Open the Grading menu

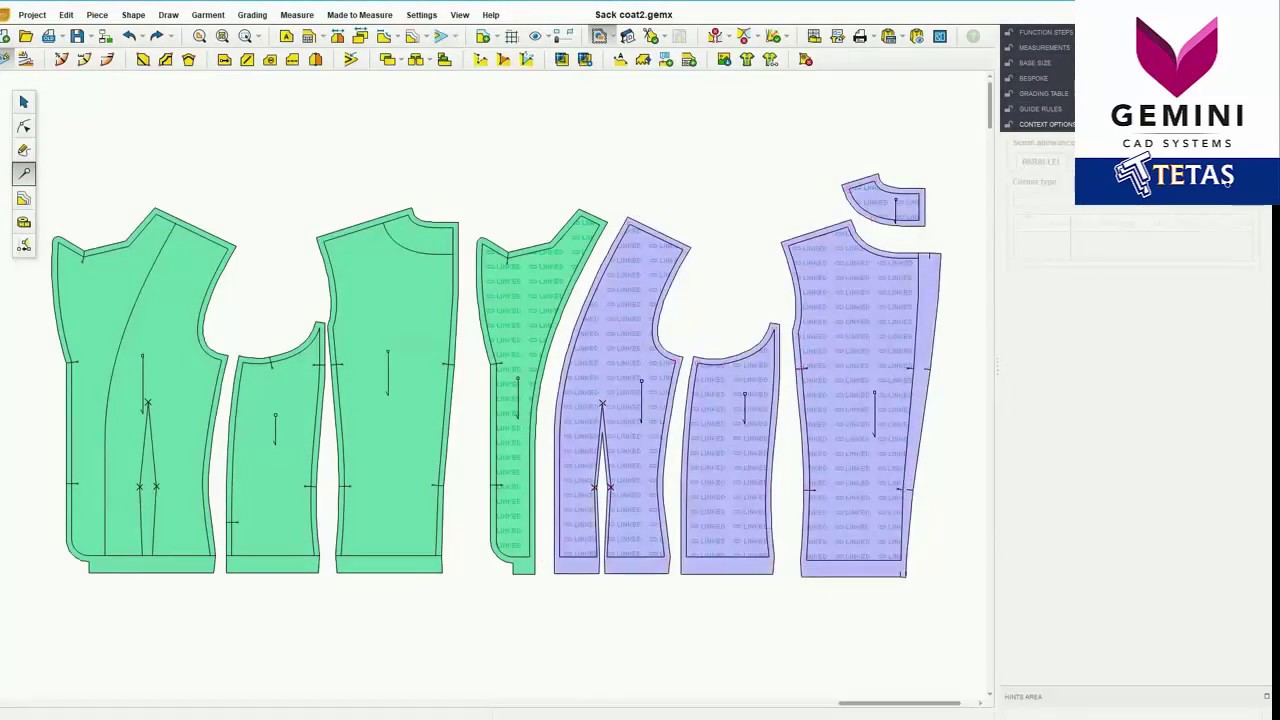pyautogui.click(x=252, y=15)
